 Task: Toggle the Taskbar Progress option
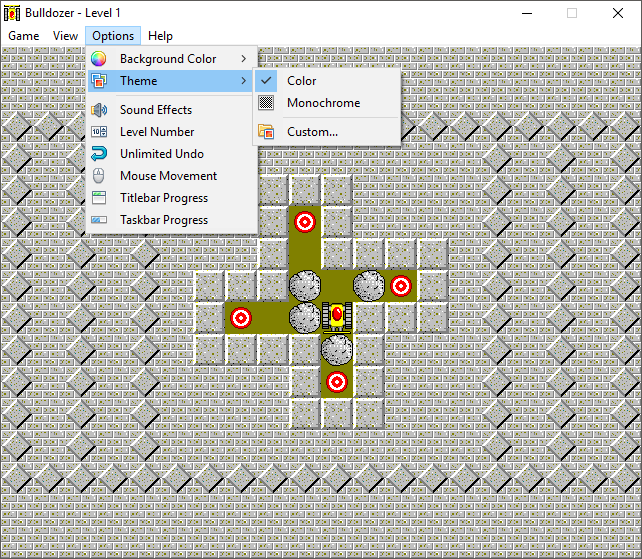172,220
